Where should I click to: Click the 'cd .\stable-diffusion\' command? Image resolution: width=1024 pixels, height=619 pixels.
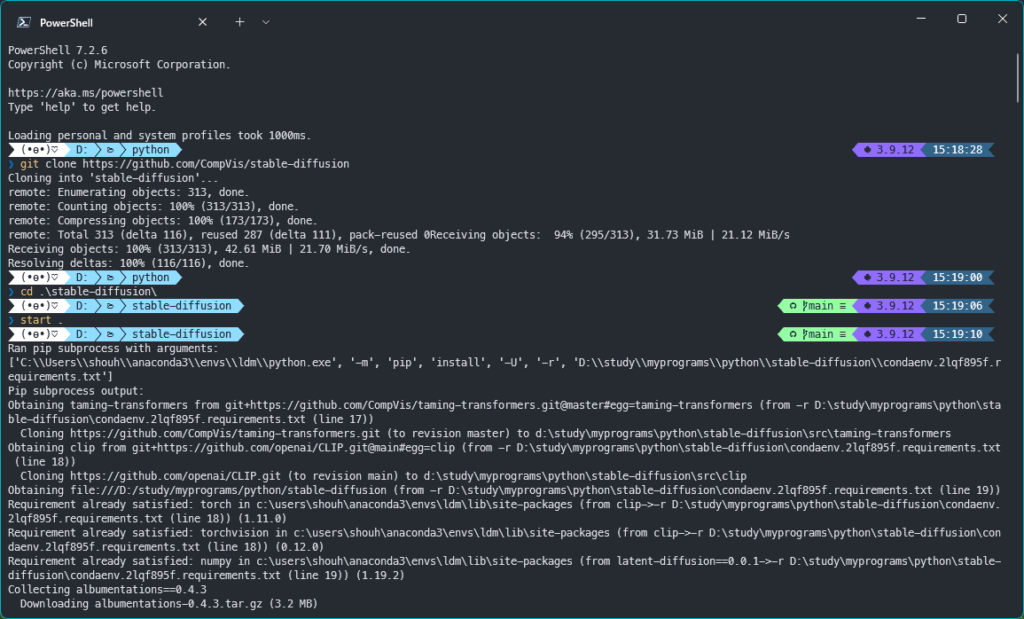coord(89,292)
